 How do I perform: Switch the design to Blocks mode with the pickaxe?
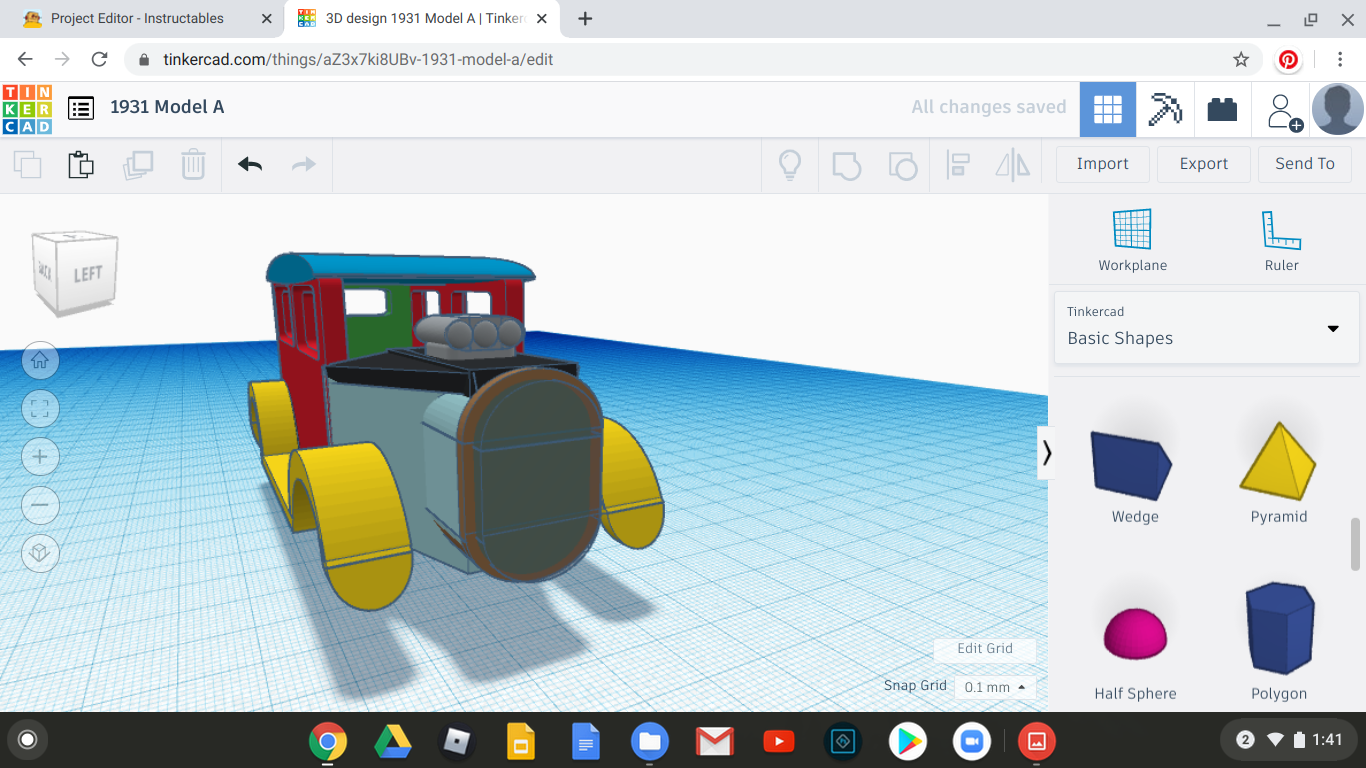point(1166,109)
